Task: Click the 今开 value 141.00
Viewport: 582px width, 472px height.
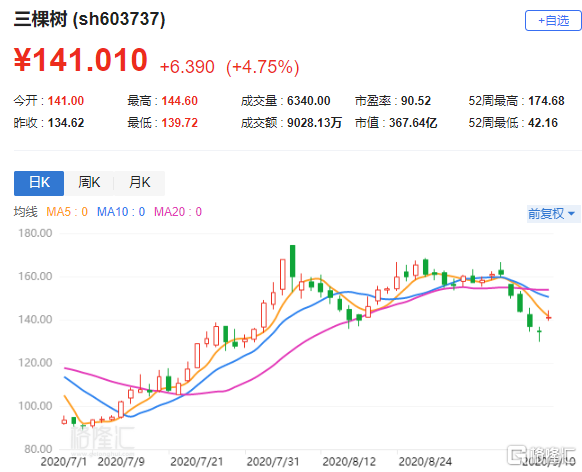Action: coord(66,101)
